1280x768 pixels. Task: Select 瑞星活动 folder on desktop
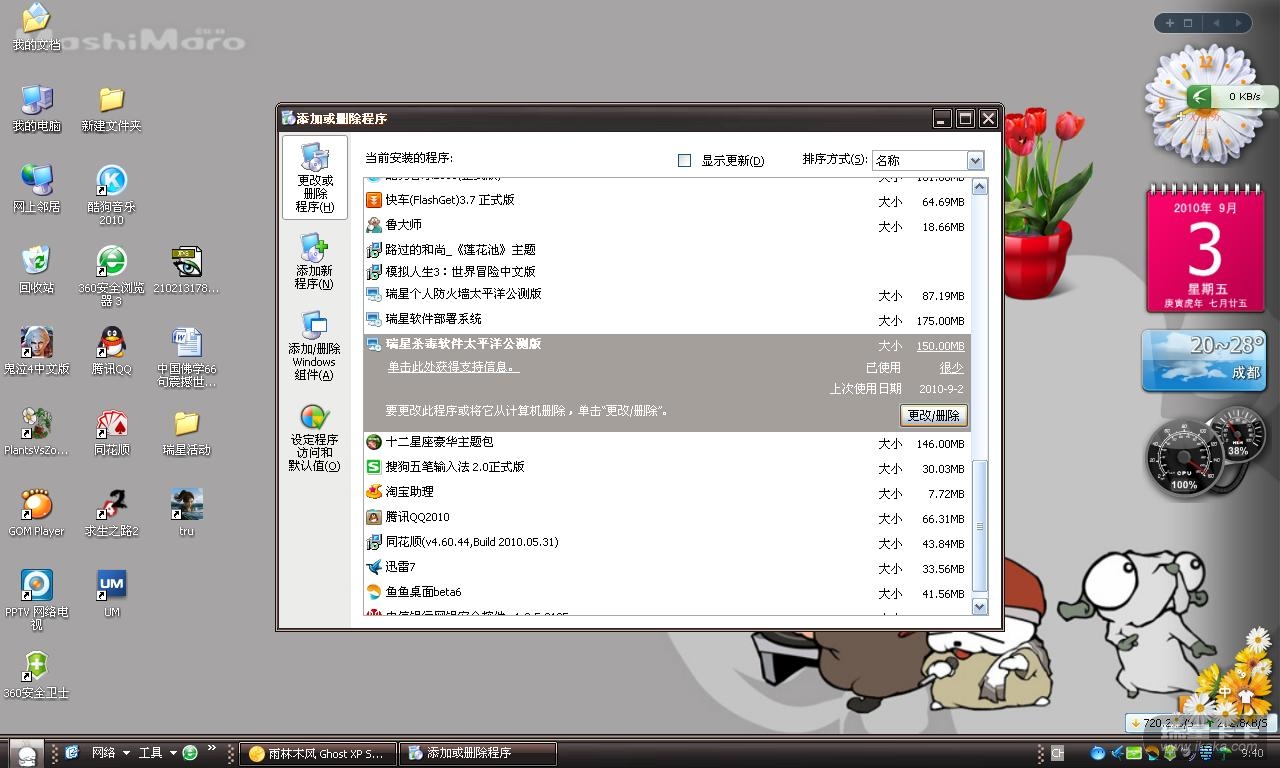pyautogui.click(x=186, y=431)
